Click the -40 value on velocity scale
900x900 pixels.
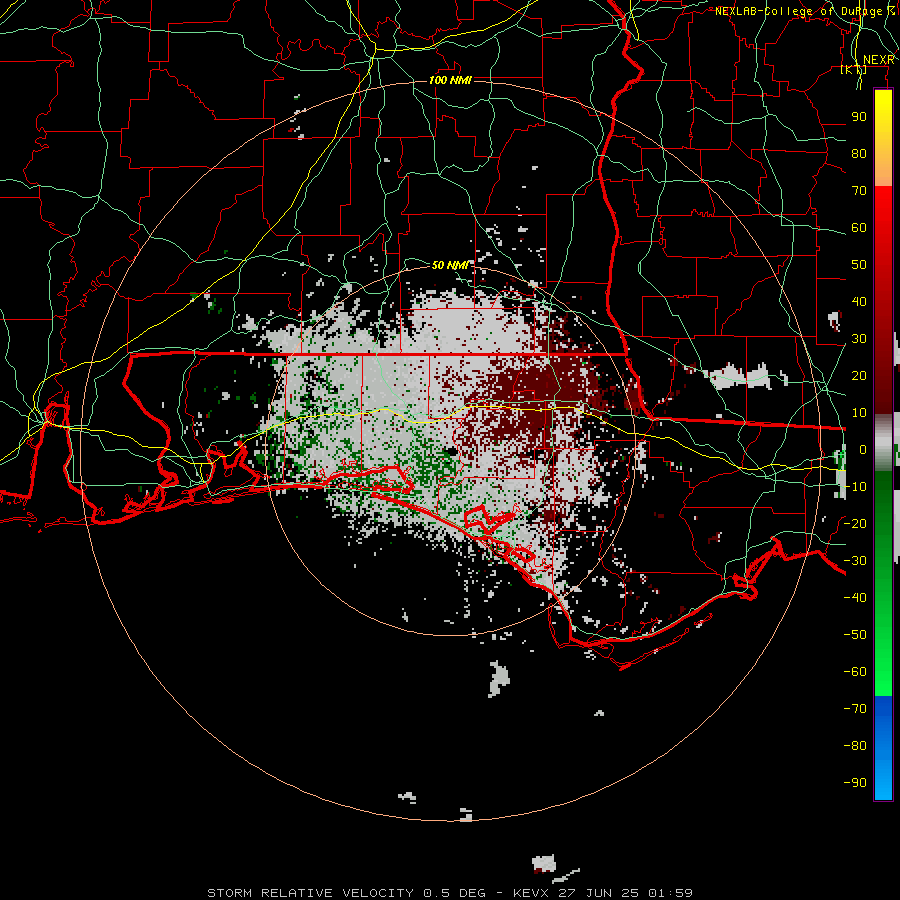pos(855,598)
